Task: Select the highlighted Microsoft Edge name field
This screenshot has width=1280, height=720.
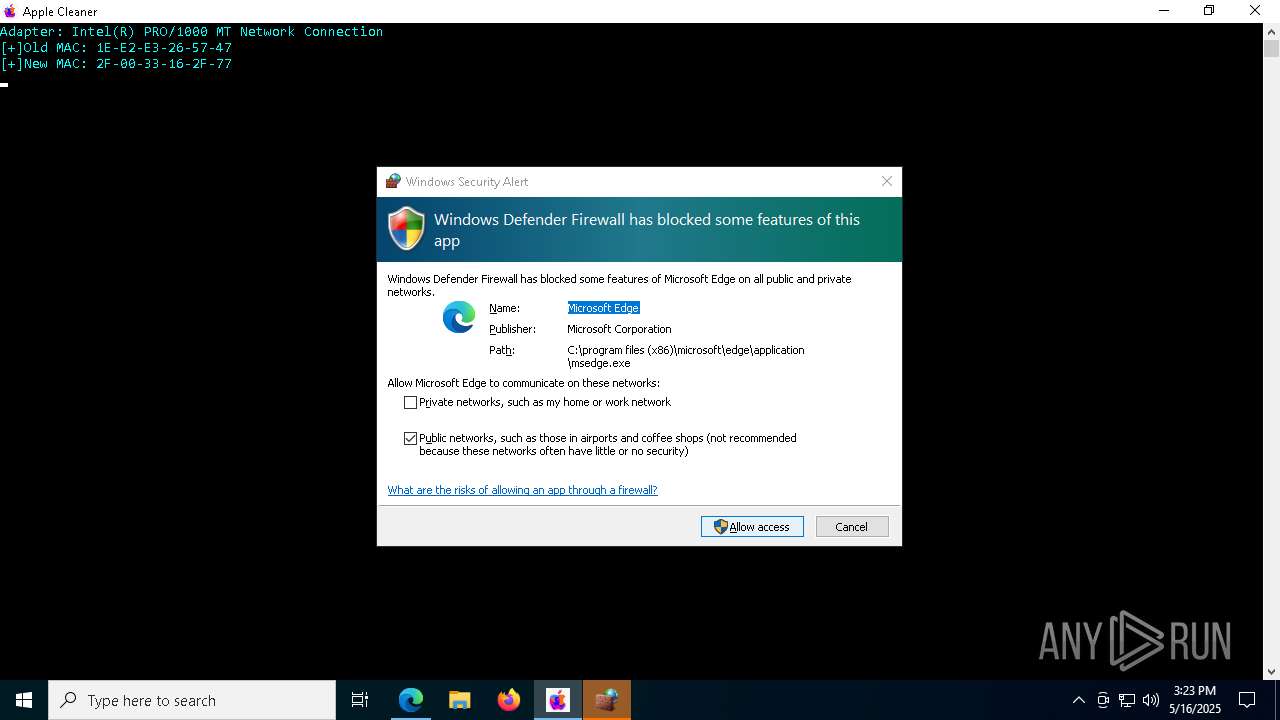Action: 603,308
